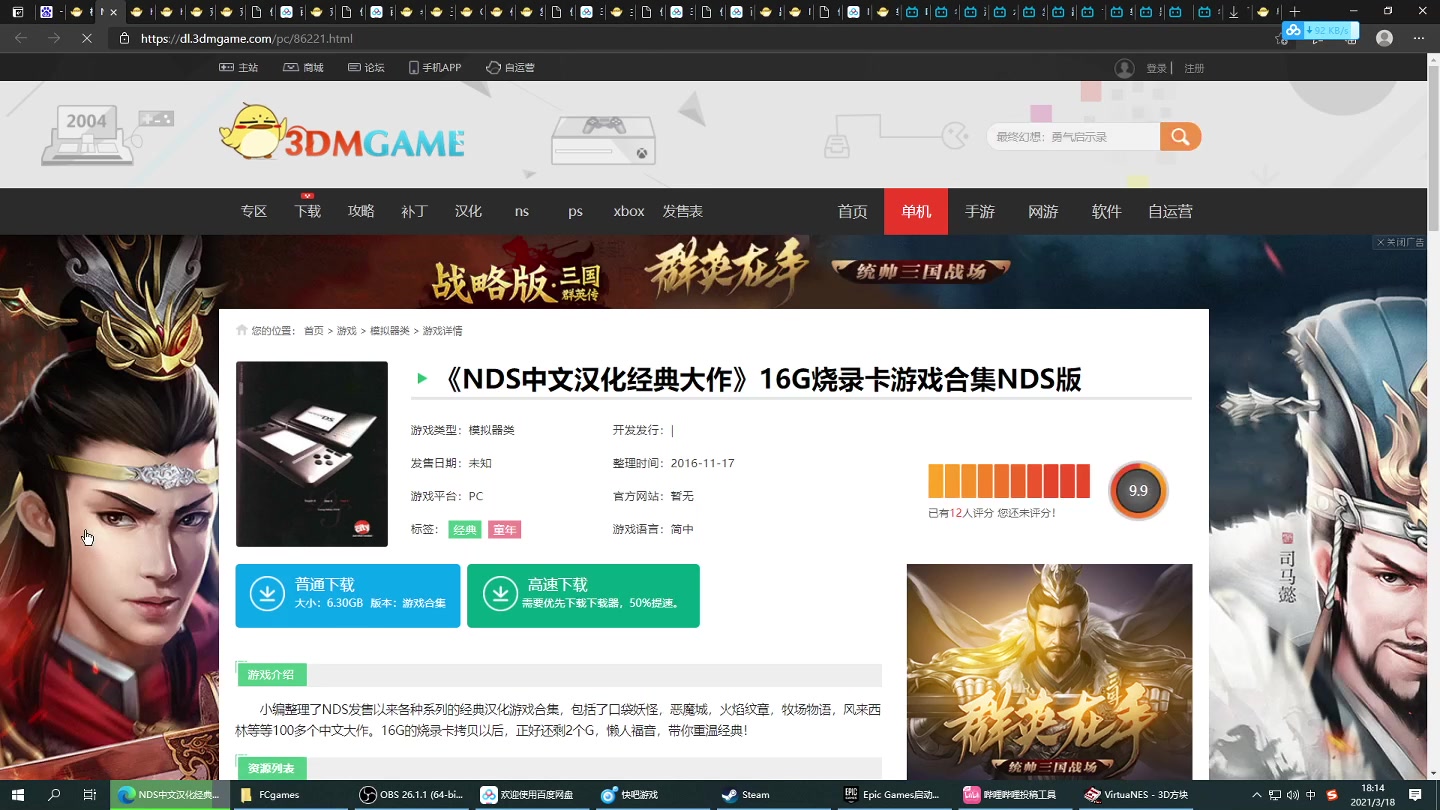
Task: Click the 登录 login link
Action: [x=1157, y=68]
